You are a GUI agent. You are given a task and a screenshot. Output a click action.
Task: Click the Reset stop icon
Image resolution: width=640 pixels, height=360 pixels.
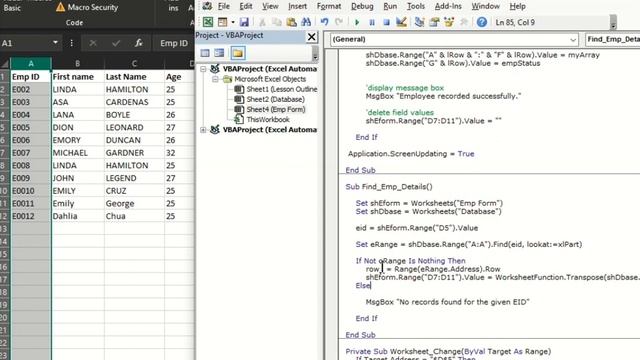tap(386, 22)
